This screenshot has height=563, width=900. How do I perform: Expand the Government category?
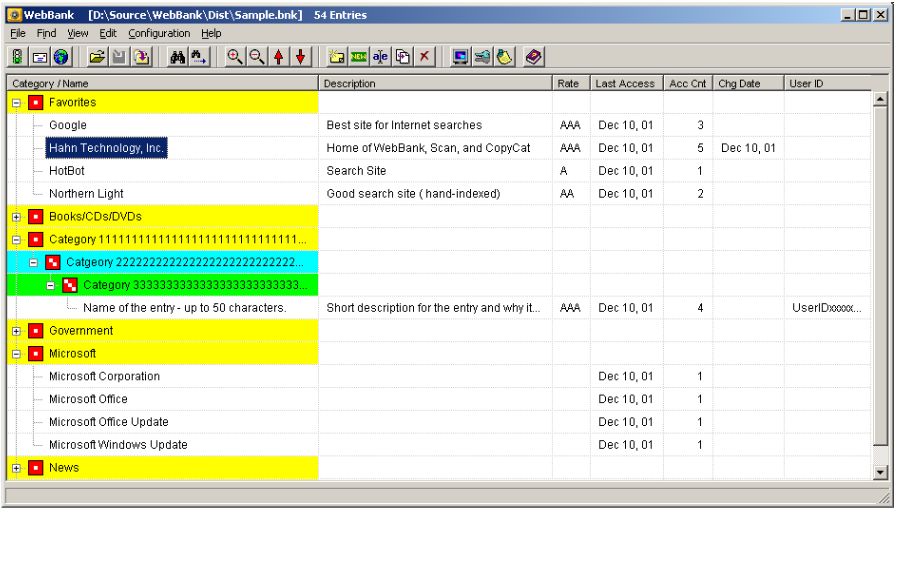pos(17,332)
